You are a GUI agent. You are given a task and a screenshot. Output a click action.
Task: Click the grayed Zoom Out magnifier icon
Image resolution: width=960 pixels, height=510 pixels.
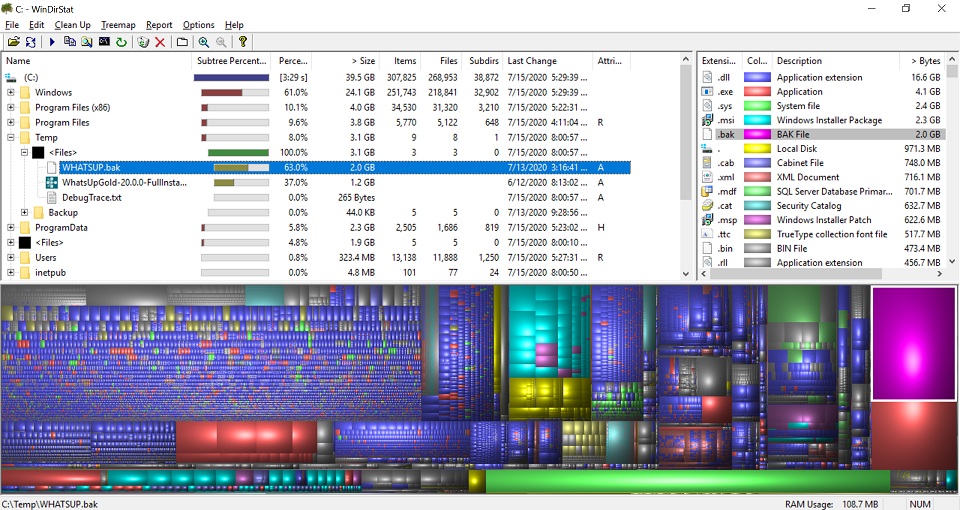tap(221, 42)
